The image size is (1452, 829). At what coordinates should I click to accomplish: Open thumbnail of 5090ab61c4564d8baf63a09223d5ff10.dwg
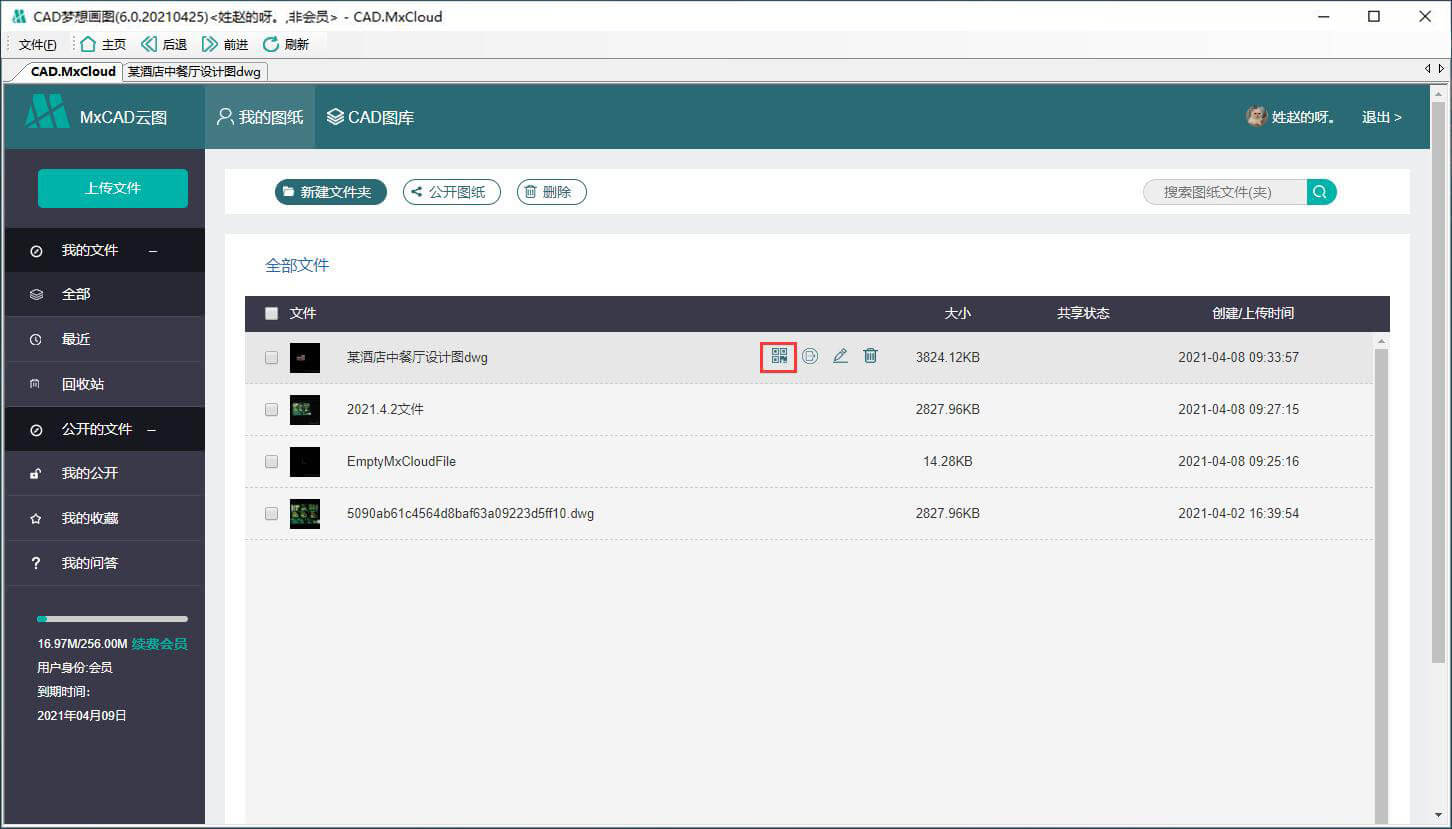305,513
